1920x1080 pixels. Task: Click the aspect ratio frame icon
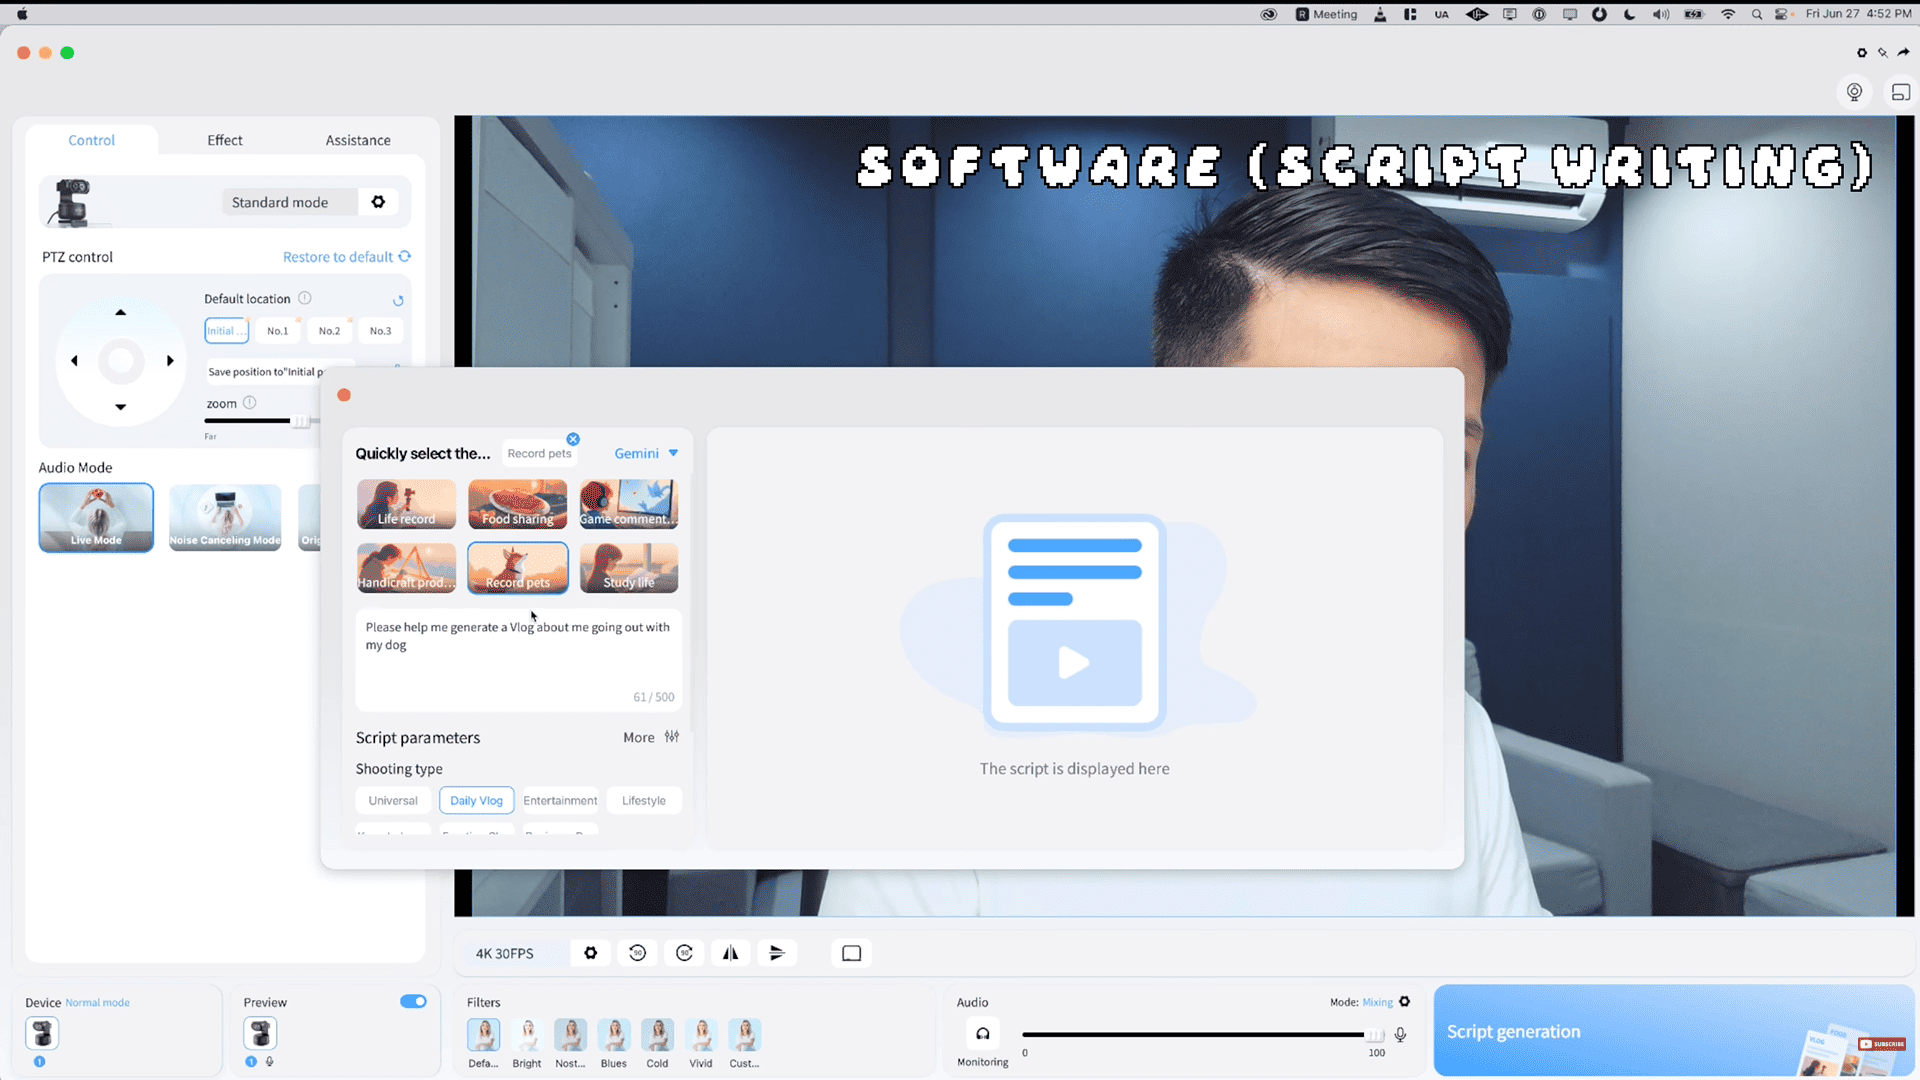pyautogui.click(x=852, y=953)
